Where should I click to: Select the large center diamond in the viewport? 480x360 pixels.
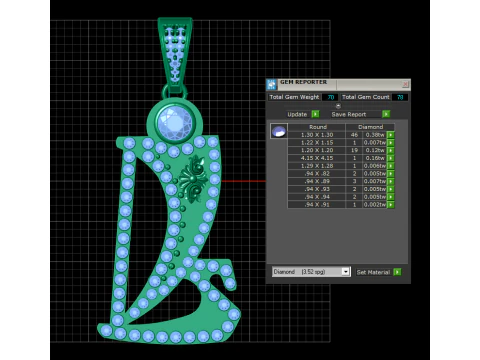(175, 123)
